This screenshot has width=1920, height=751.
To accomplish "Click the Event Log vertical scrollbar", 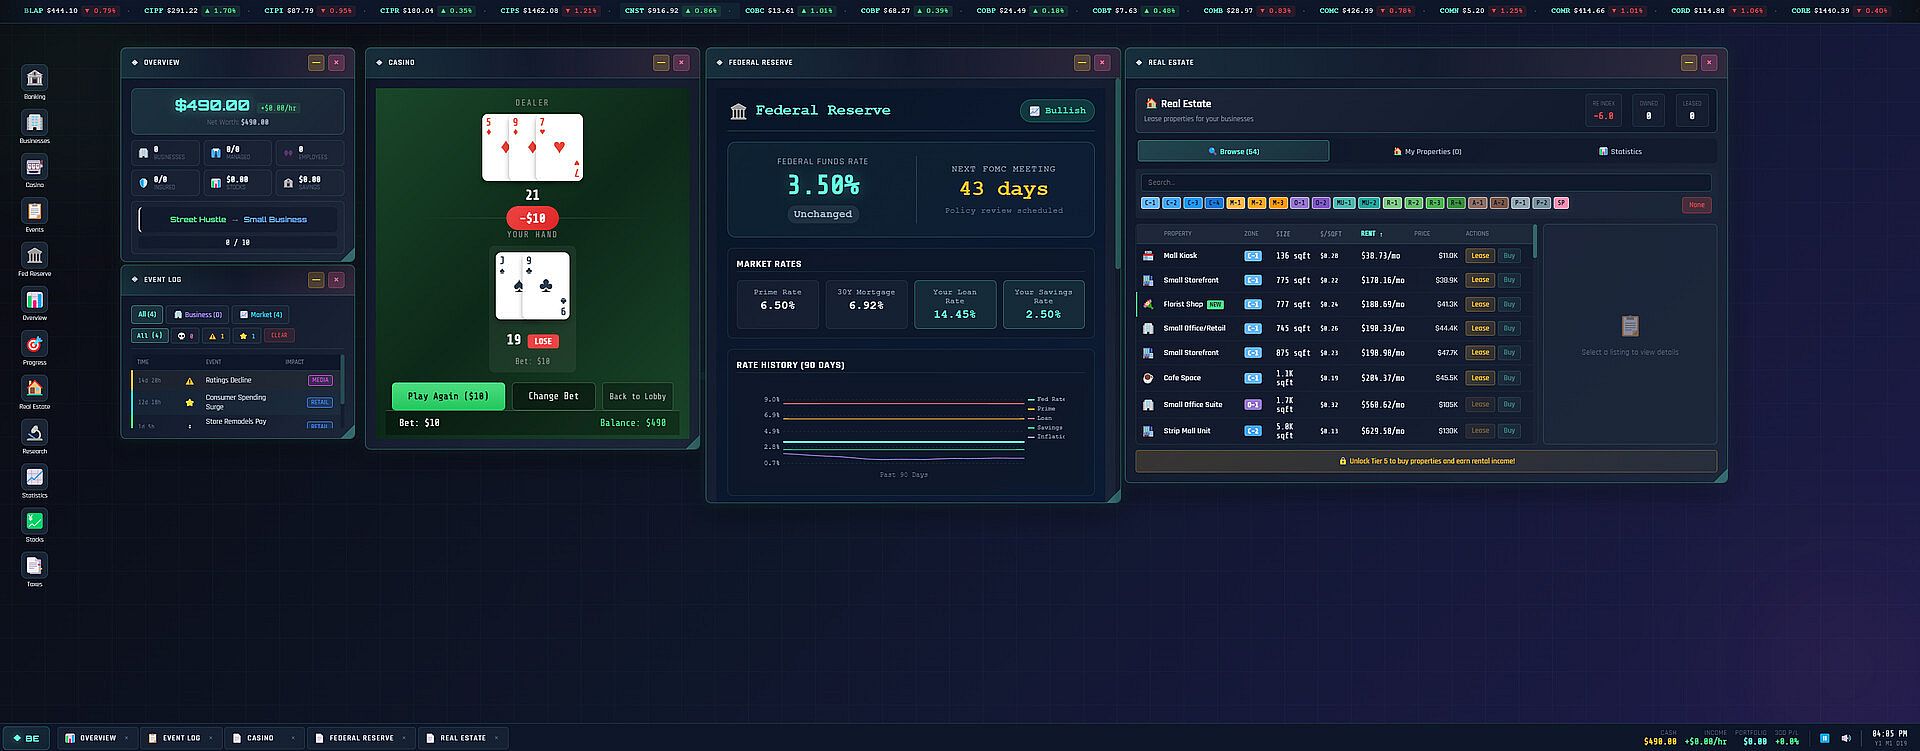I will (342, 380).
